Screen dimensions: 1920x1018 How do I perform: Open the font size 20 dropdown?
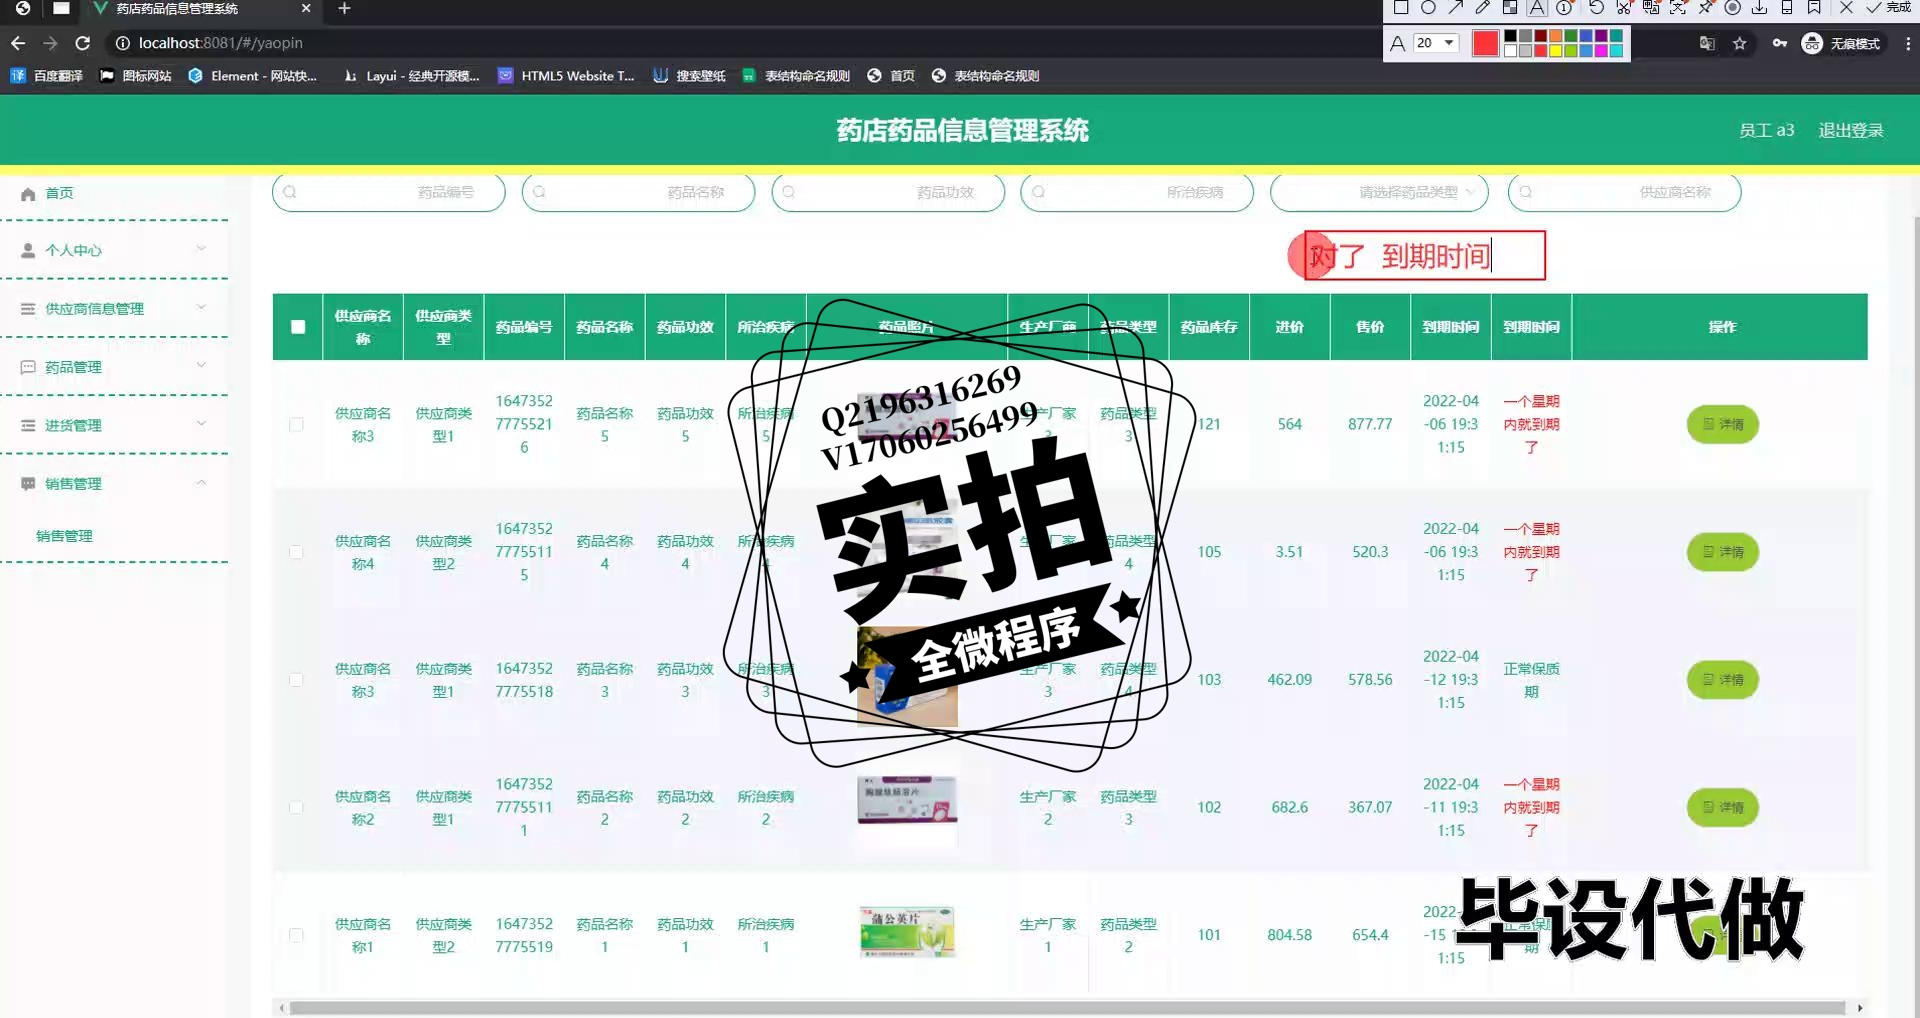pyautogui.click(x=1436, y=43)
